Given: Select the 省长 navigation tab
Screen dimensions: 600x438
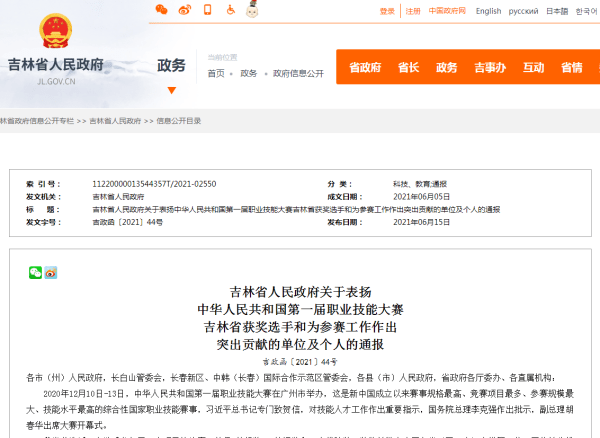Looking at the screenshot, I should tap(408, 67).
